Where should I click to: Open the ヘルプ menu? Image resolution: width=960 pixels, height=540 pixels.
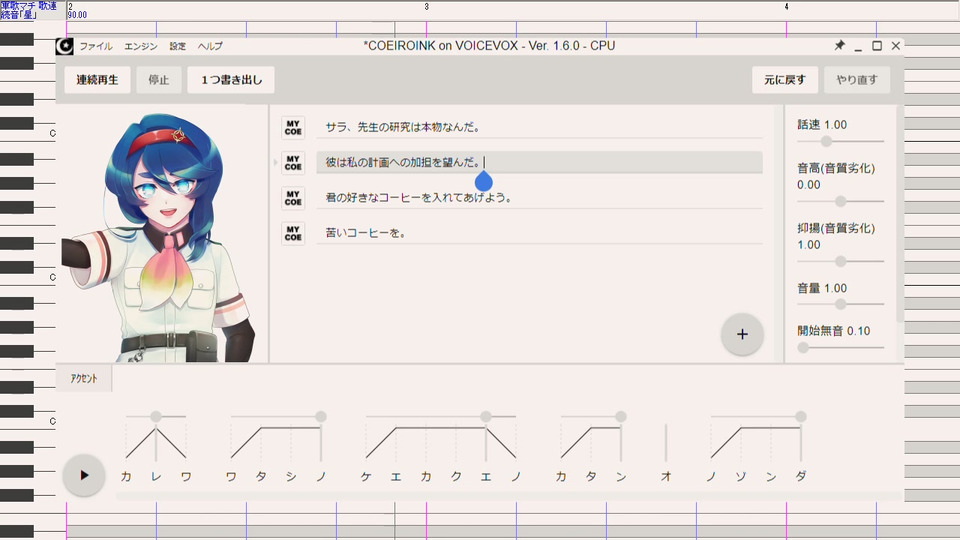click(210, 46)
